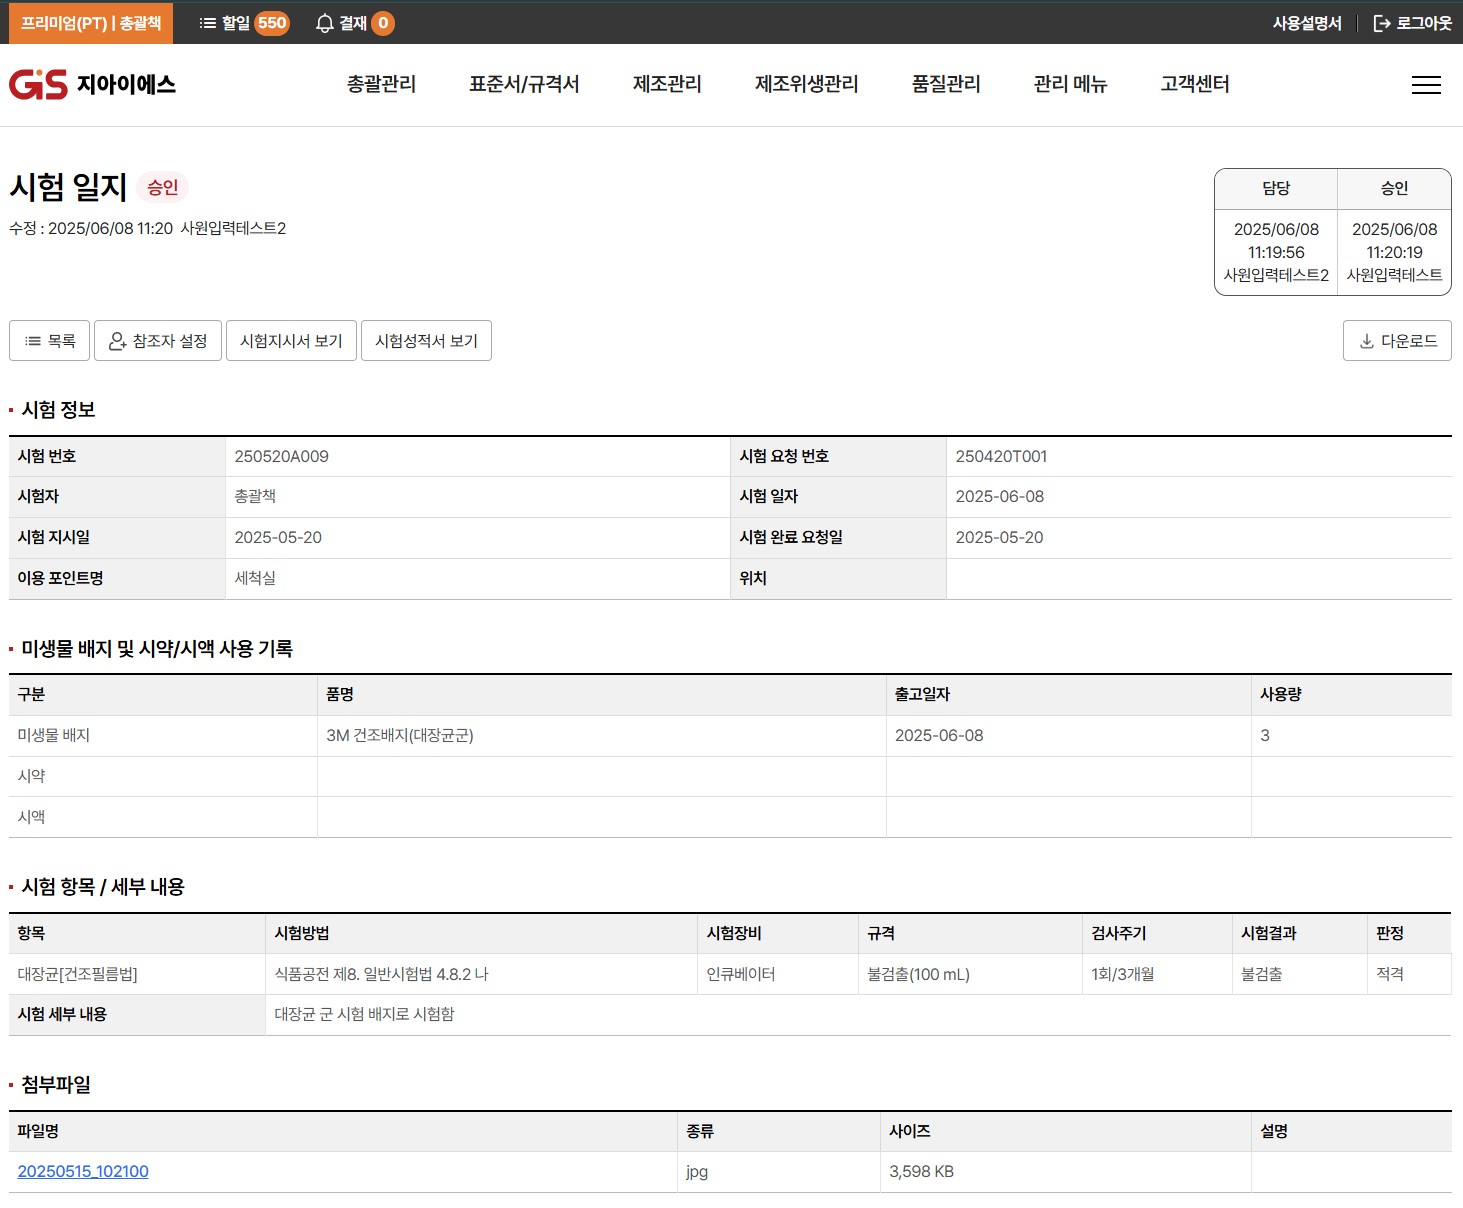The height and width of the screenshot is (1208, 1463).
Task: Click 시험지시서 보기 button
Action: click(291, 341)
